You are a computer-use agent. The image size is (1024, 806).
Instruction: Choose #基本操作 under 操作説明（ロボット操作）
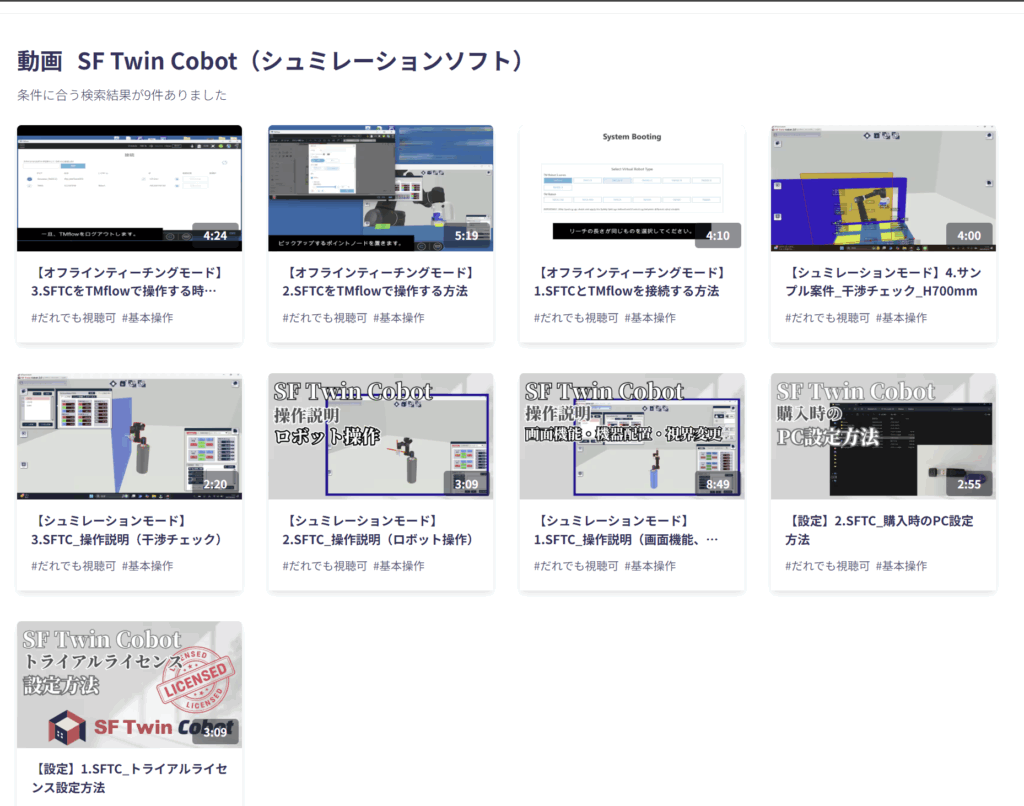tap(399, 566)
